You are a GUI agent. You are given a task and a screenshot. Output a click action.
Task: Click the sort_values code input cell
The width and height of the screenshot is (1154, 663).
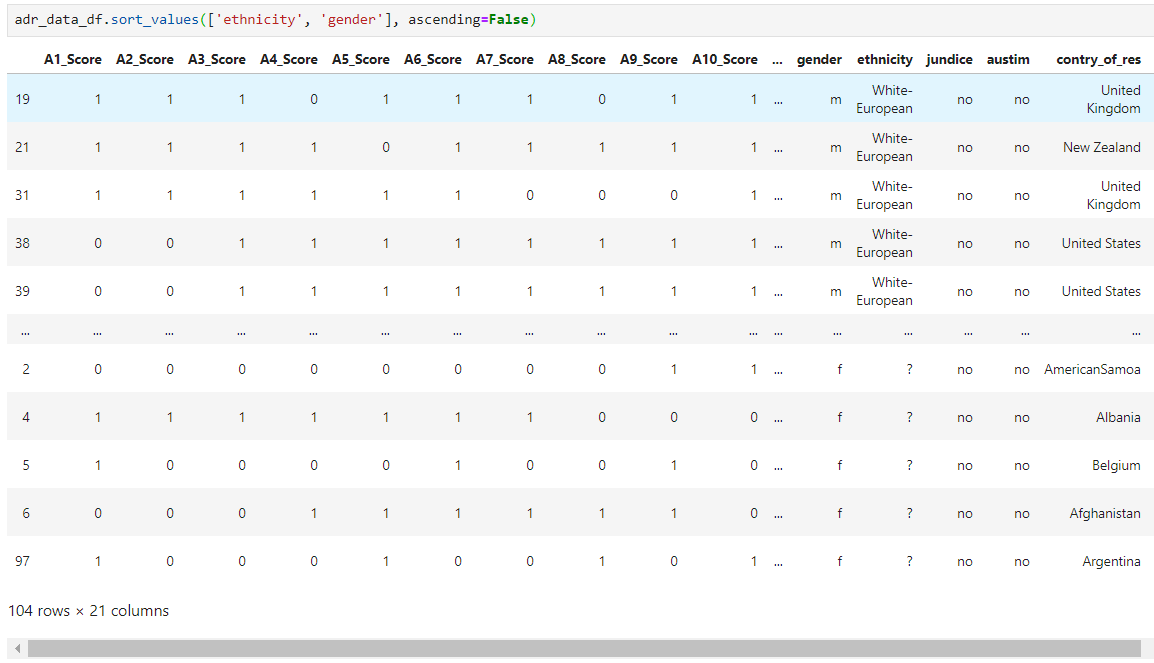pyautogui.click(x=580, y=20)
